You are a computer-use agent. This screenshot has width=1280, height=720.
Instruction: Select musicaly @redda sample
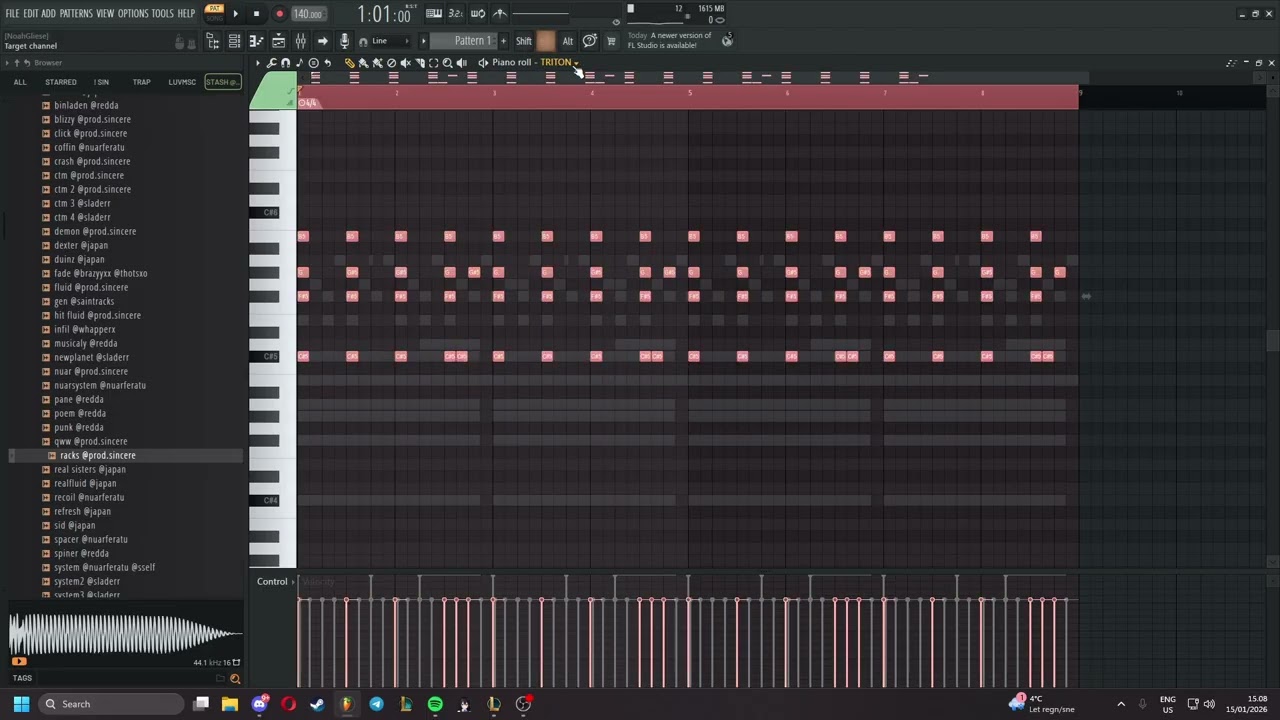click(x=85, y=343)
